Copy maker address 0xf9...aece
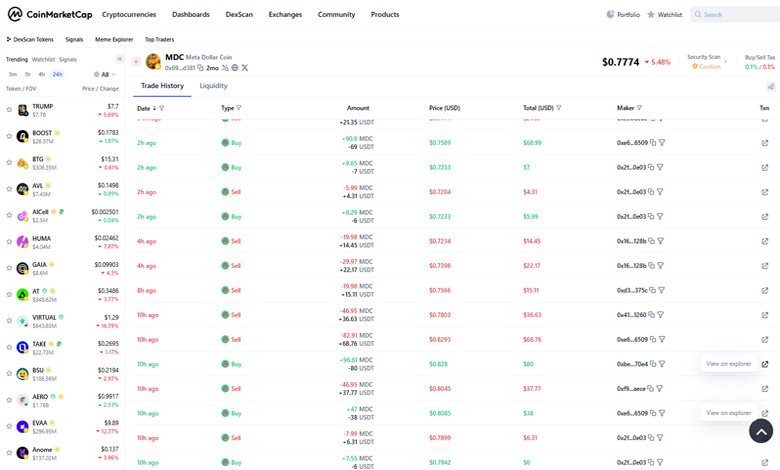 [650, 388]
